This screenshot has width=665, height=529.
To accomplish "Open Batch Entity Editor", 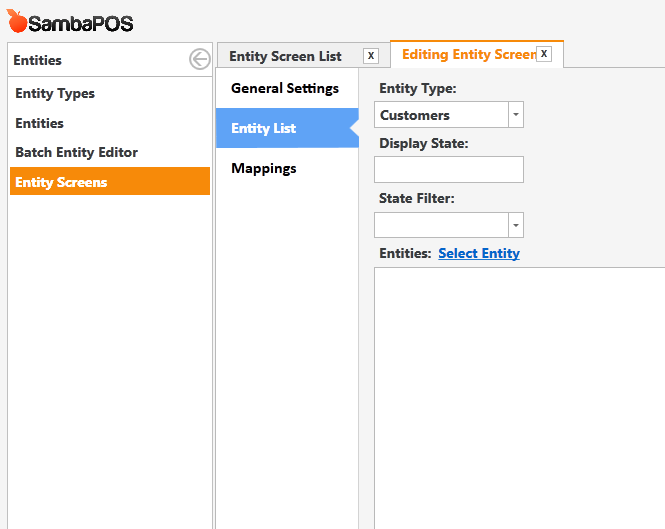I will click(x=76, y=152).
